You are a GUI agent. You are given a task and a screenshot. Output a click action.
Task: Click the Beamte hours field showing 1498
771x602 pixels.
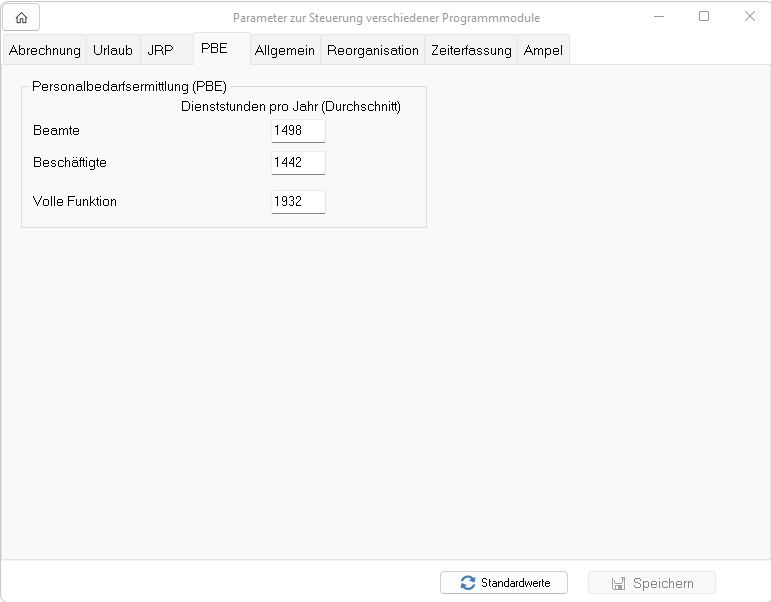(x=298, y=131)
